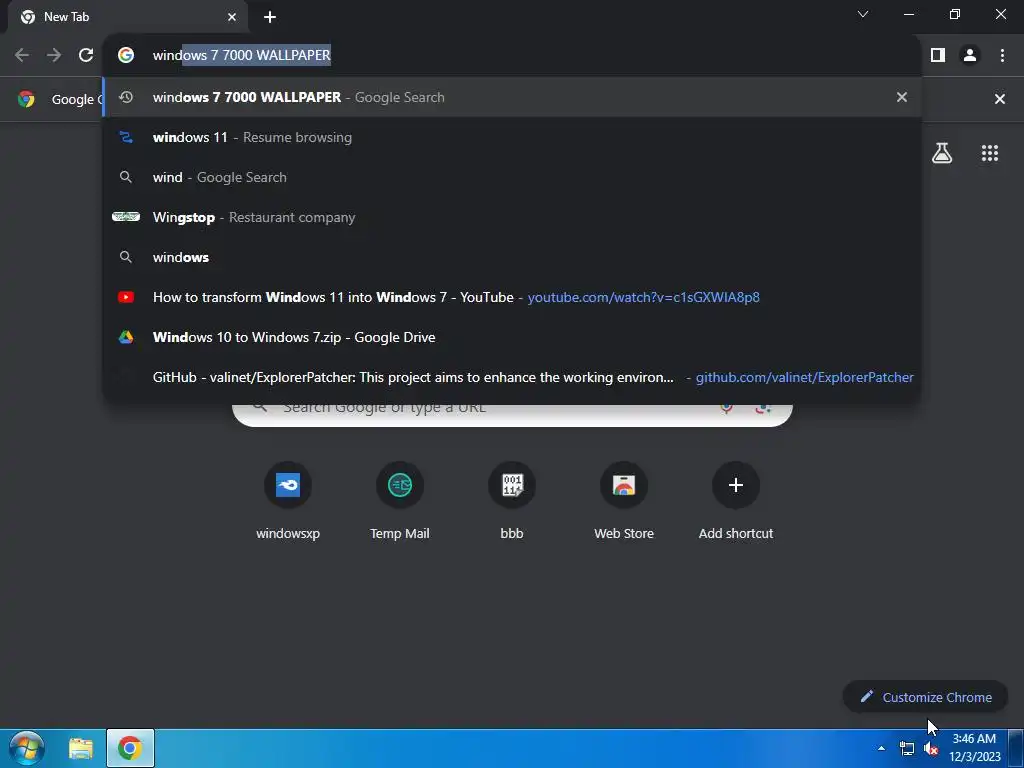The image size is (1024, 768).
Task: Click the network tray icon
Action: [x=907, y=748]
